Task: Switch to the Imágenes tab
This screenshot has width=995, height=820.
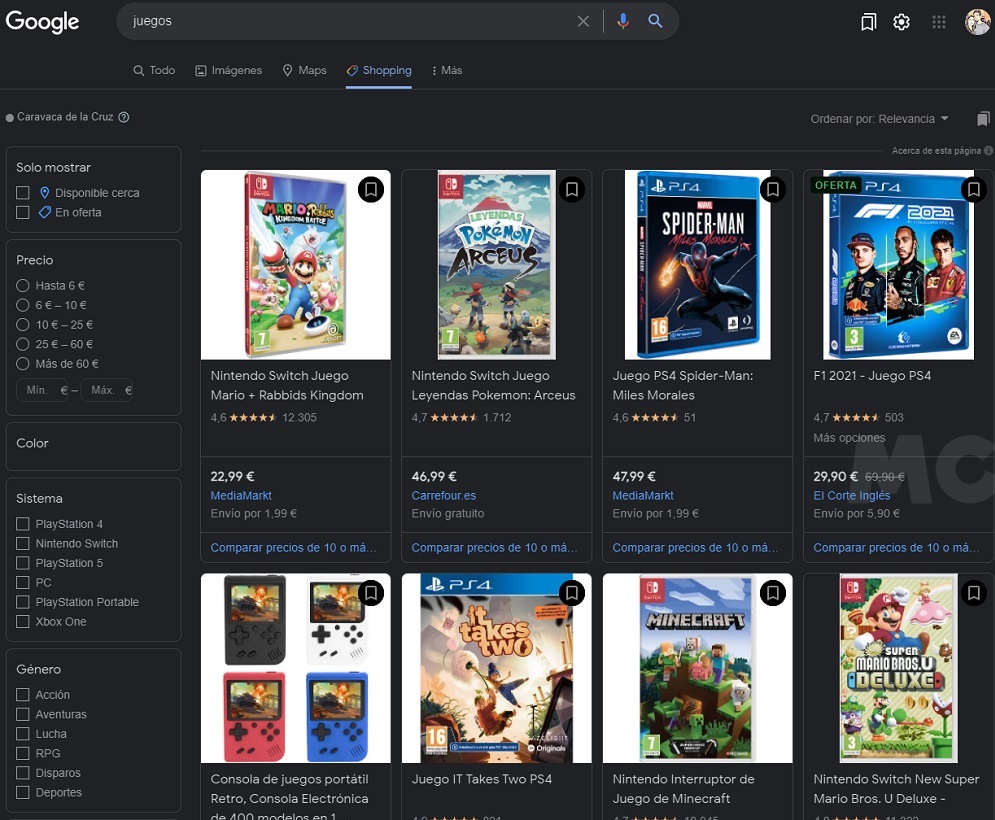Action: (x=228, y=71)
